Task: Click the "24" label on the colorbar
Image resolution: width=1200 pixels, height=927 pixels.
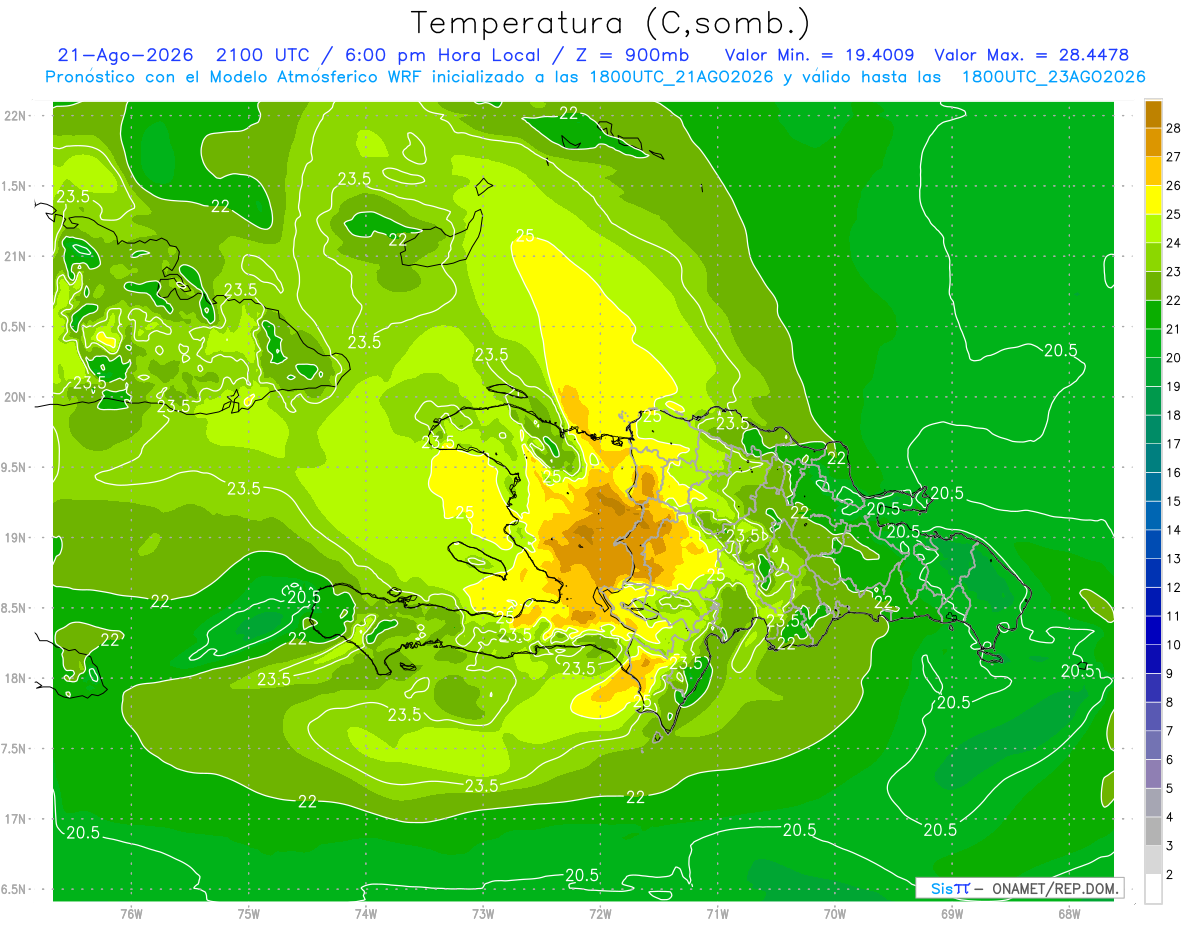Action: click(x=1174, y=243)
